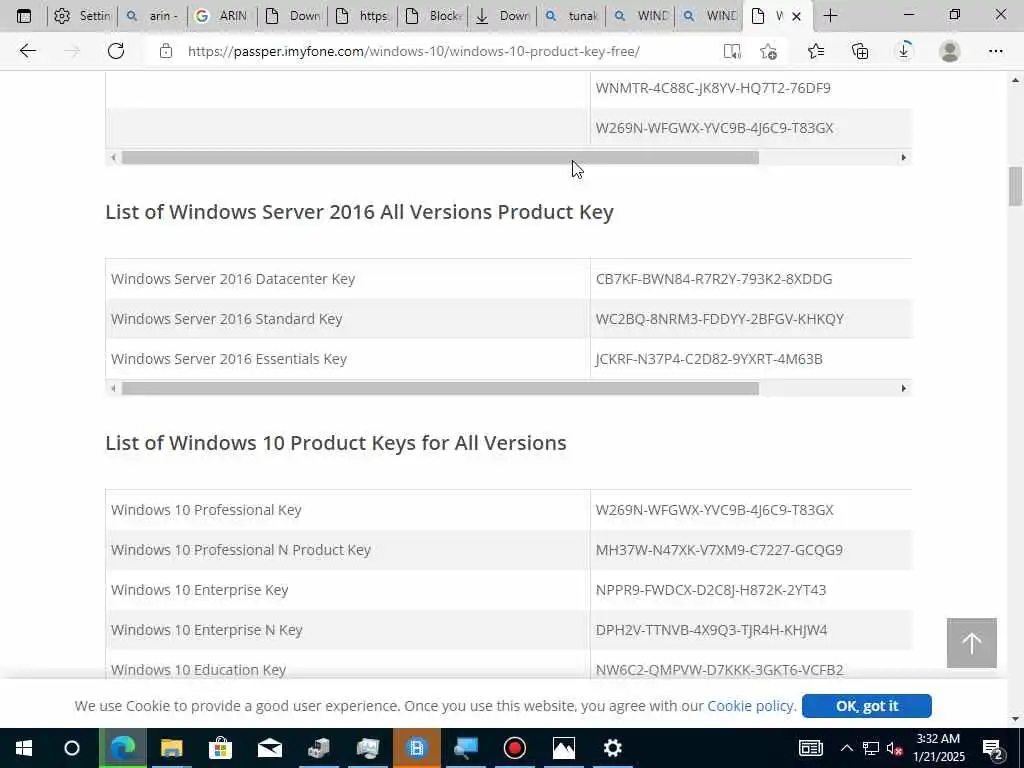Select key WC2BQ-8NRM3-FDDYY-2BFGV-KHKQY

(720, 319)
